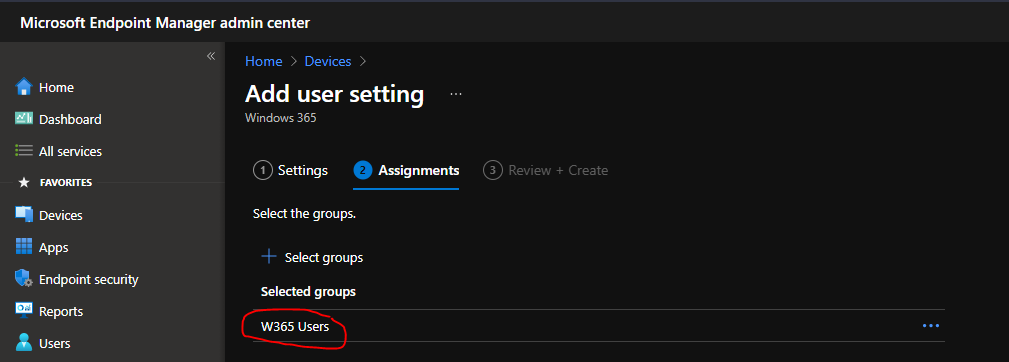
Task: Click the All services list icon
Action: 24,151
